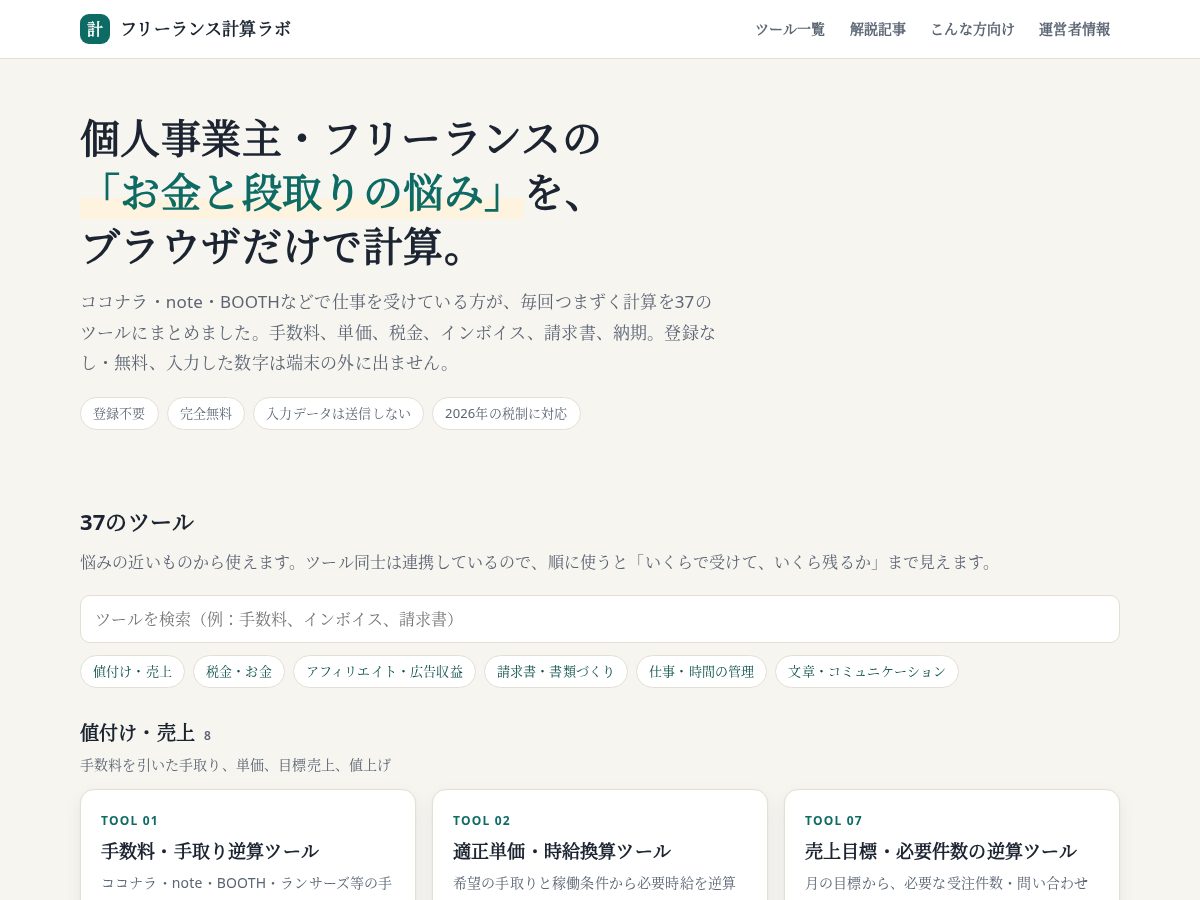The image size is (1200, 900).
Task: Focus the ツールを検索 search field
Action: [600, 619]
